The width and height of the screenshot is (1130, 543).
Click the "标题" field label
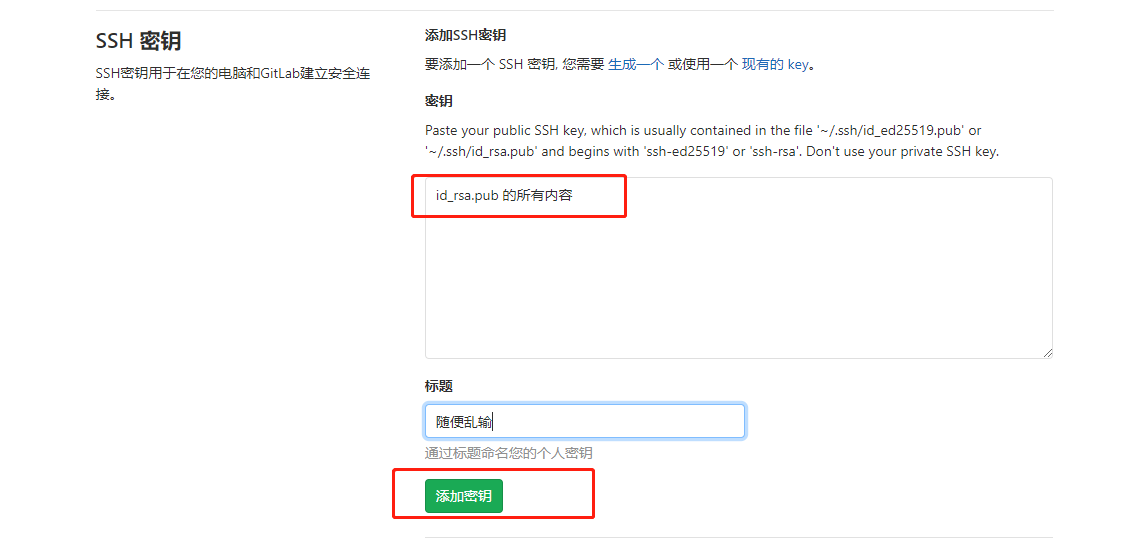click(439, 386)
